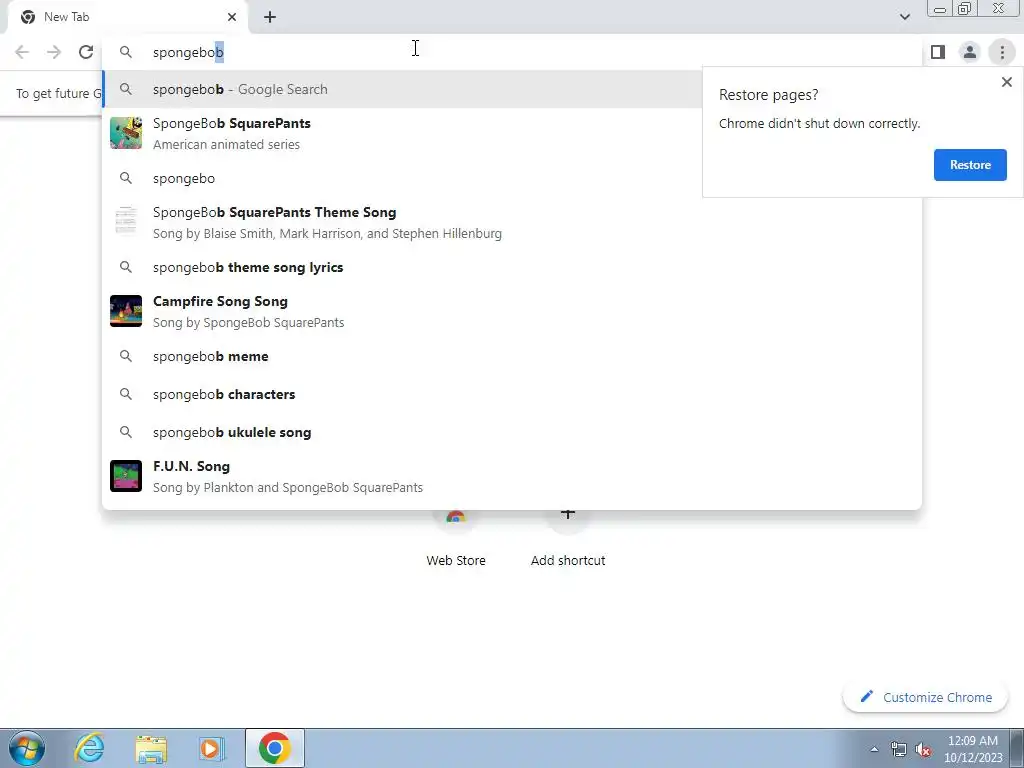The image size is (1024, 768).
Task: Open a new tab with plus button
Action: pos(270,17)
